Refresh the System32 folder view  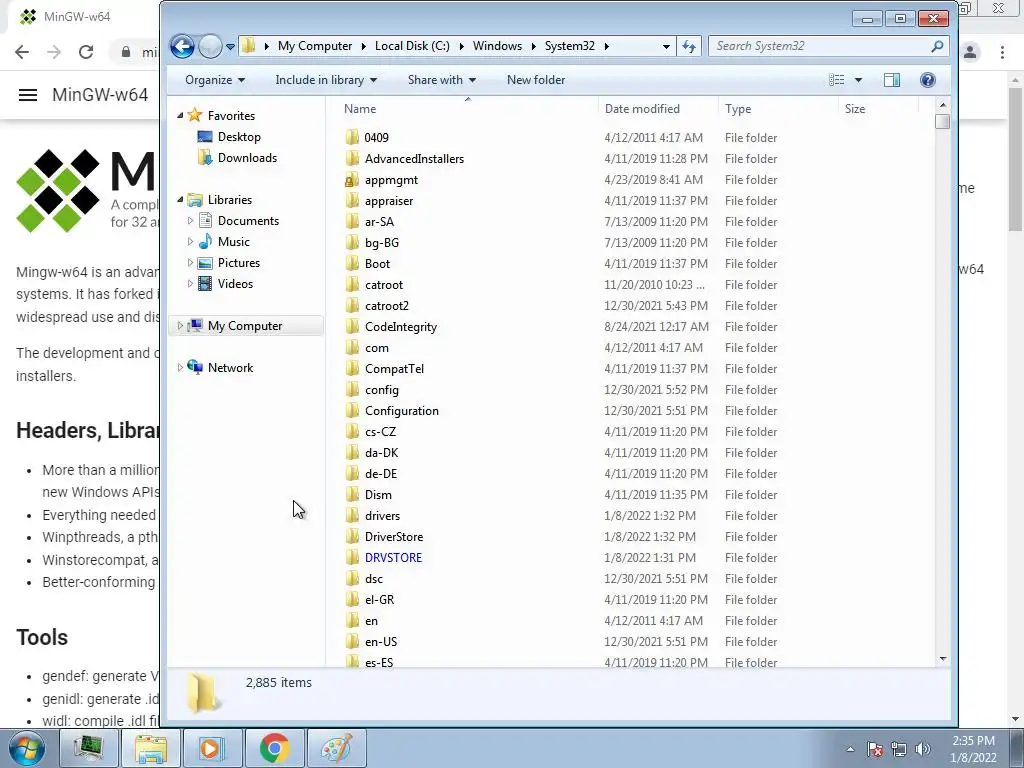(689, 46)
